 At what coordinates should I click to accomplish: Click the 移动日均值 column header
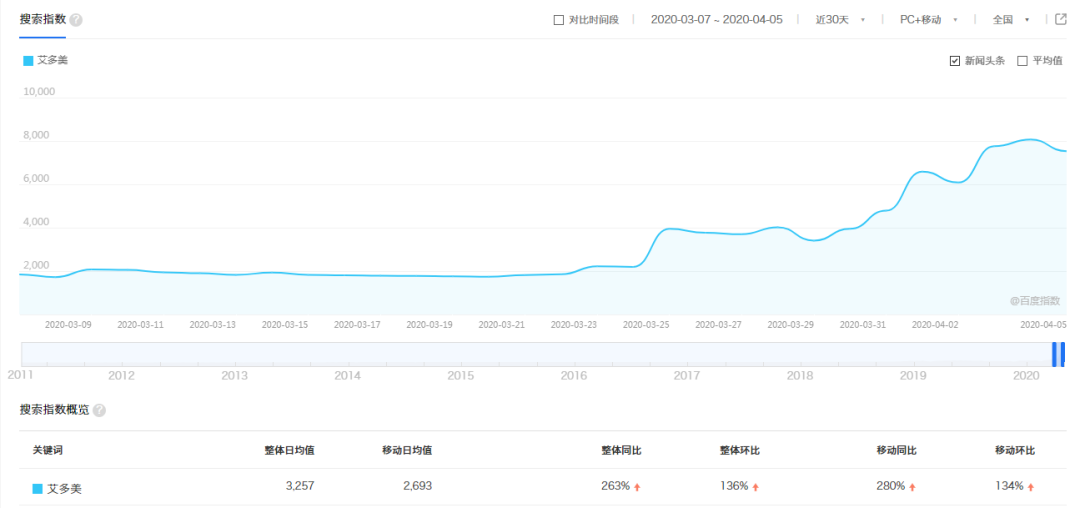407,450
